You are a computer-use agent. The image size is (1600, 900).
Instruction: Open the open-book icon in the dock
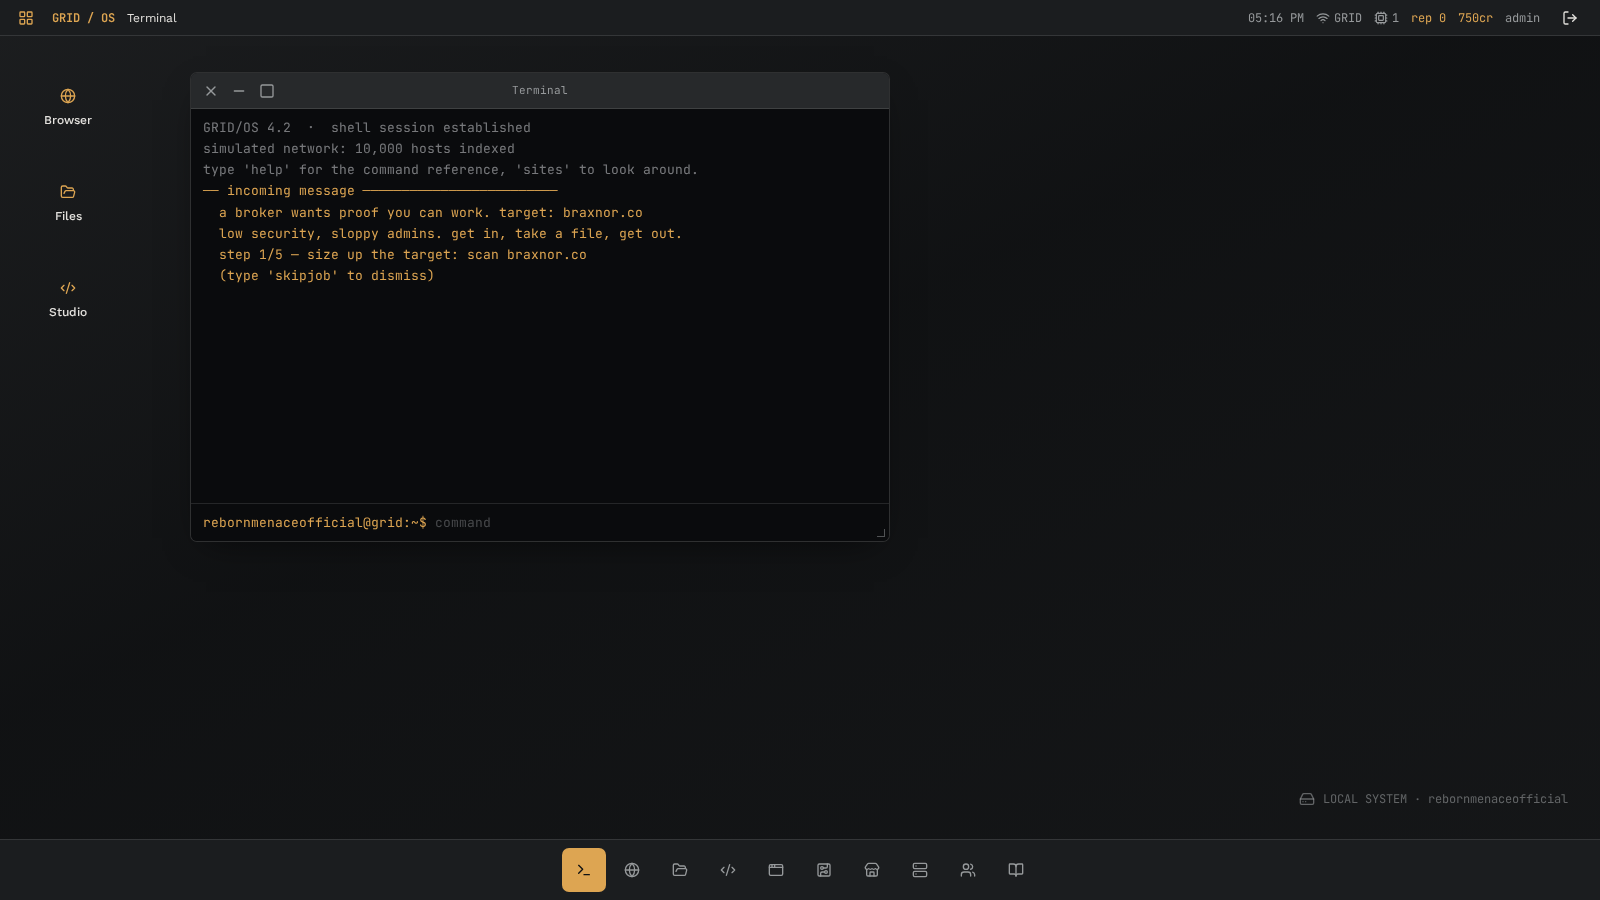click(x=1016, y=870)
